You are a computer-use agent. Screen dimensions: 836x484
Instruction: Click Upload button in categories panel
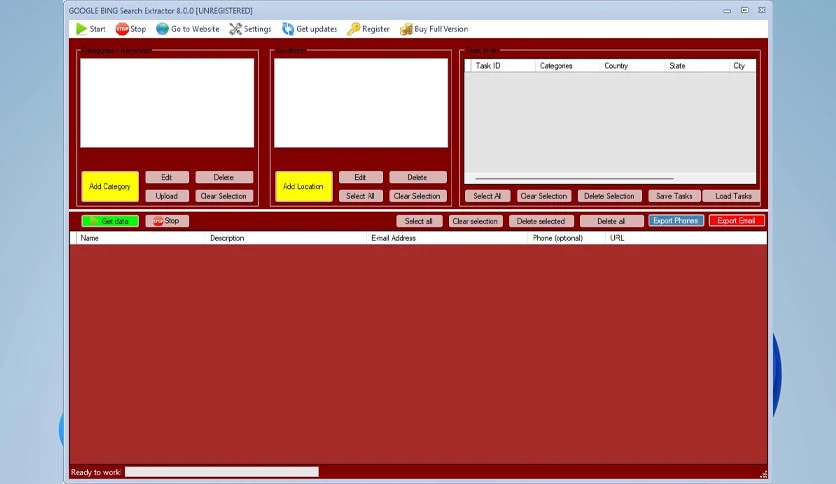[x=167, y=196]
